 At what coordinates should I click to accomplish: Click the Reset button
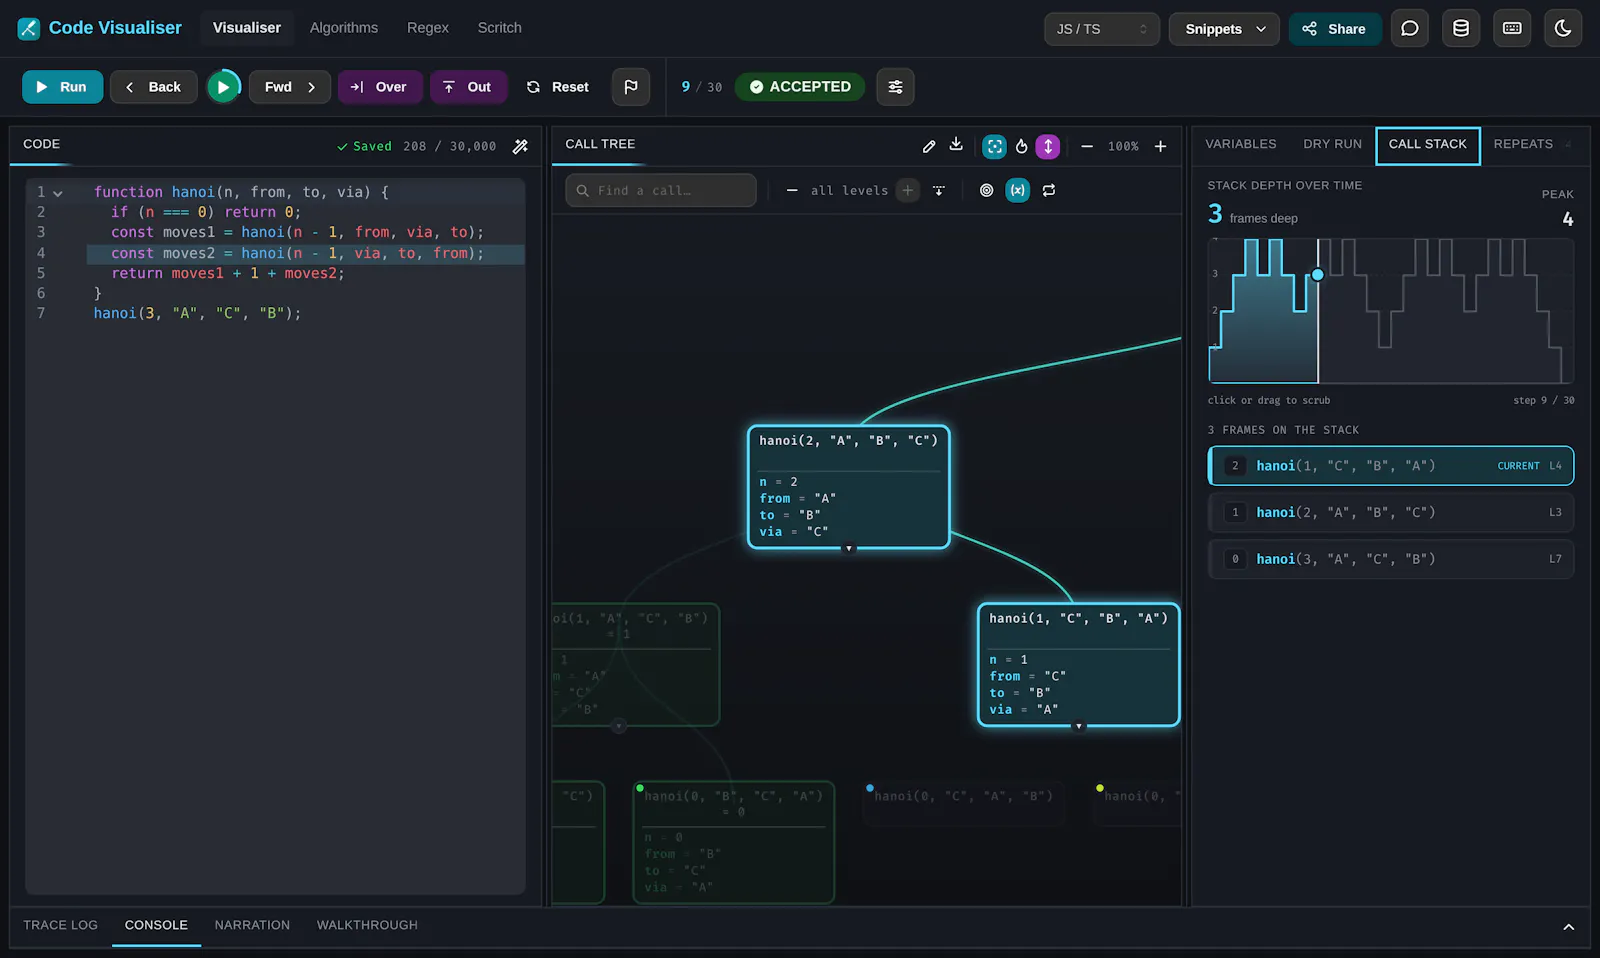pyautogui.click(x=558, y=87)
